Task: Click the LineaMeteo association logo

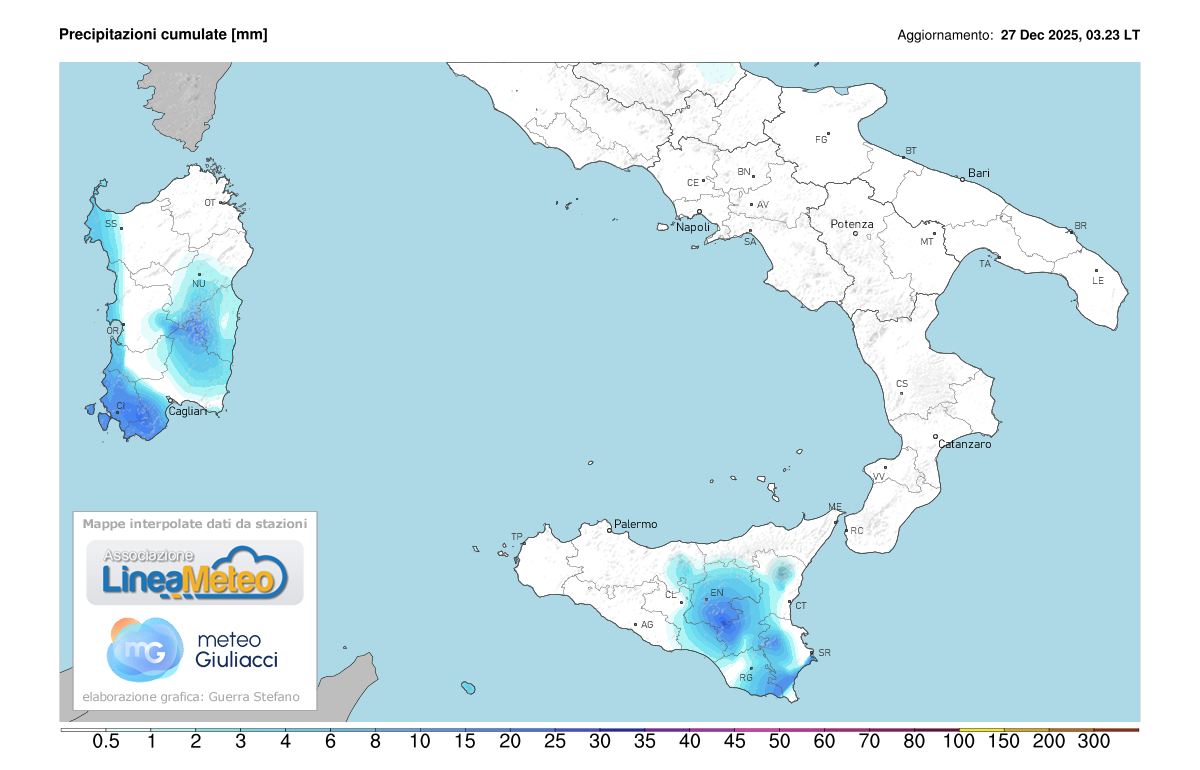Action: tap(194, 573)
